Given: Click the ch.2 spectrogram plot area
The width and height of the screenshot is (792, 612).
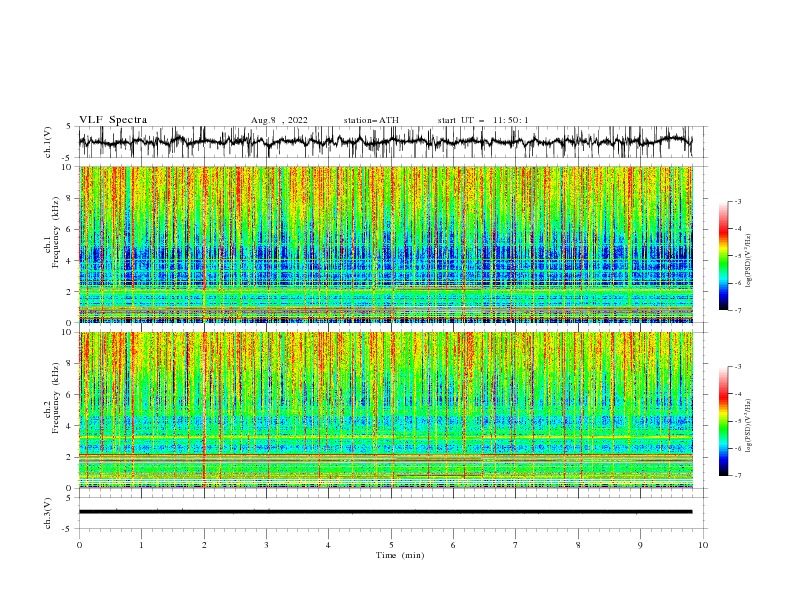Looking at the screenshot, I should tap(386, 410).
